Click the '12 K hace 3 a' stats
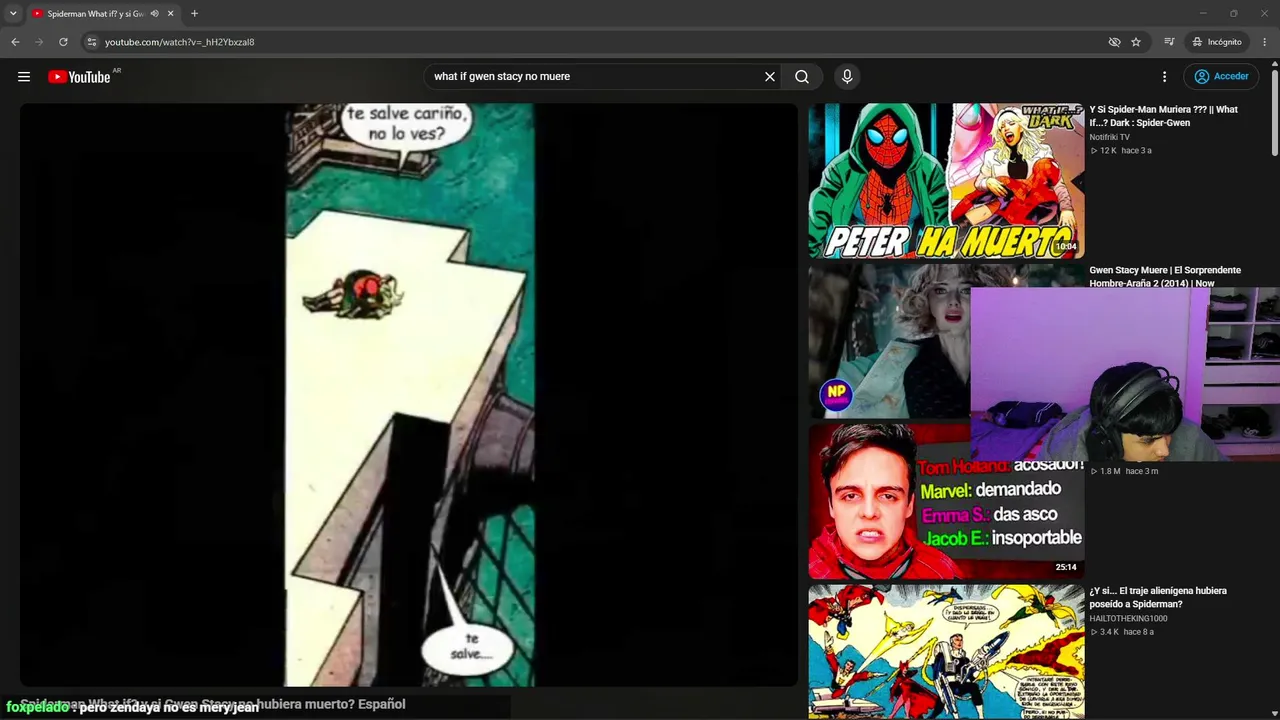This screenshot has width=1280, height=720. click(1121, 151)
